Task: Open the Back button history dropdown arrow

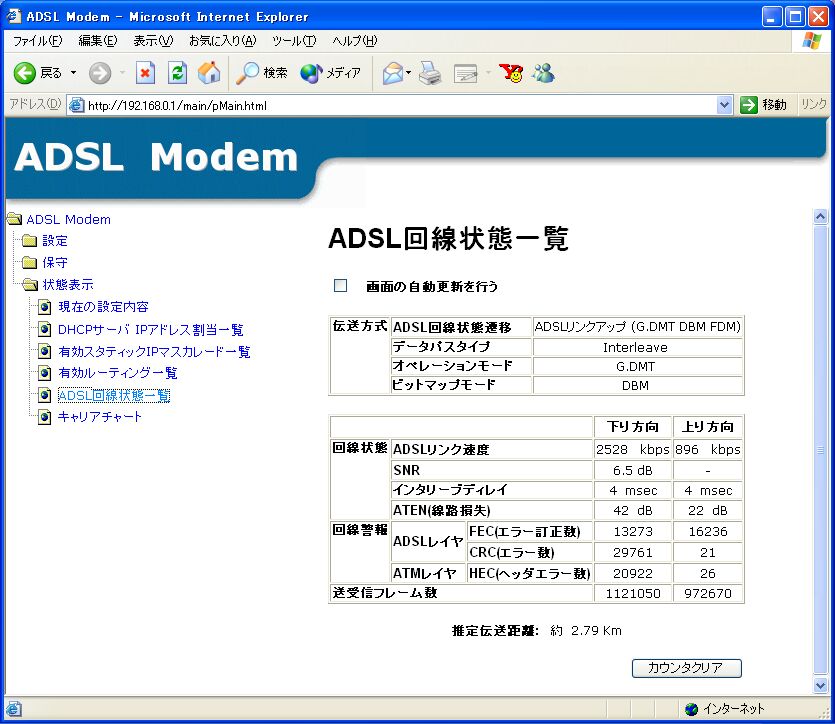Action: pos(72,73)
